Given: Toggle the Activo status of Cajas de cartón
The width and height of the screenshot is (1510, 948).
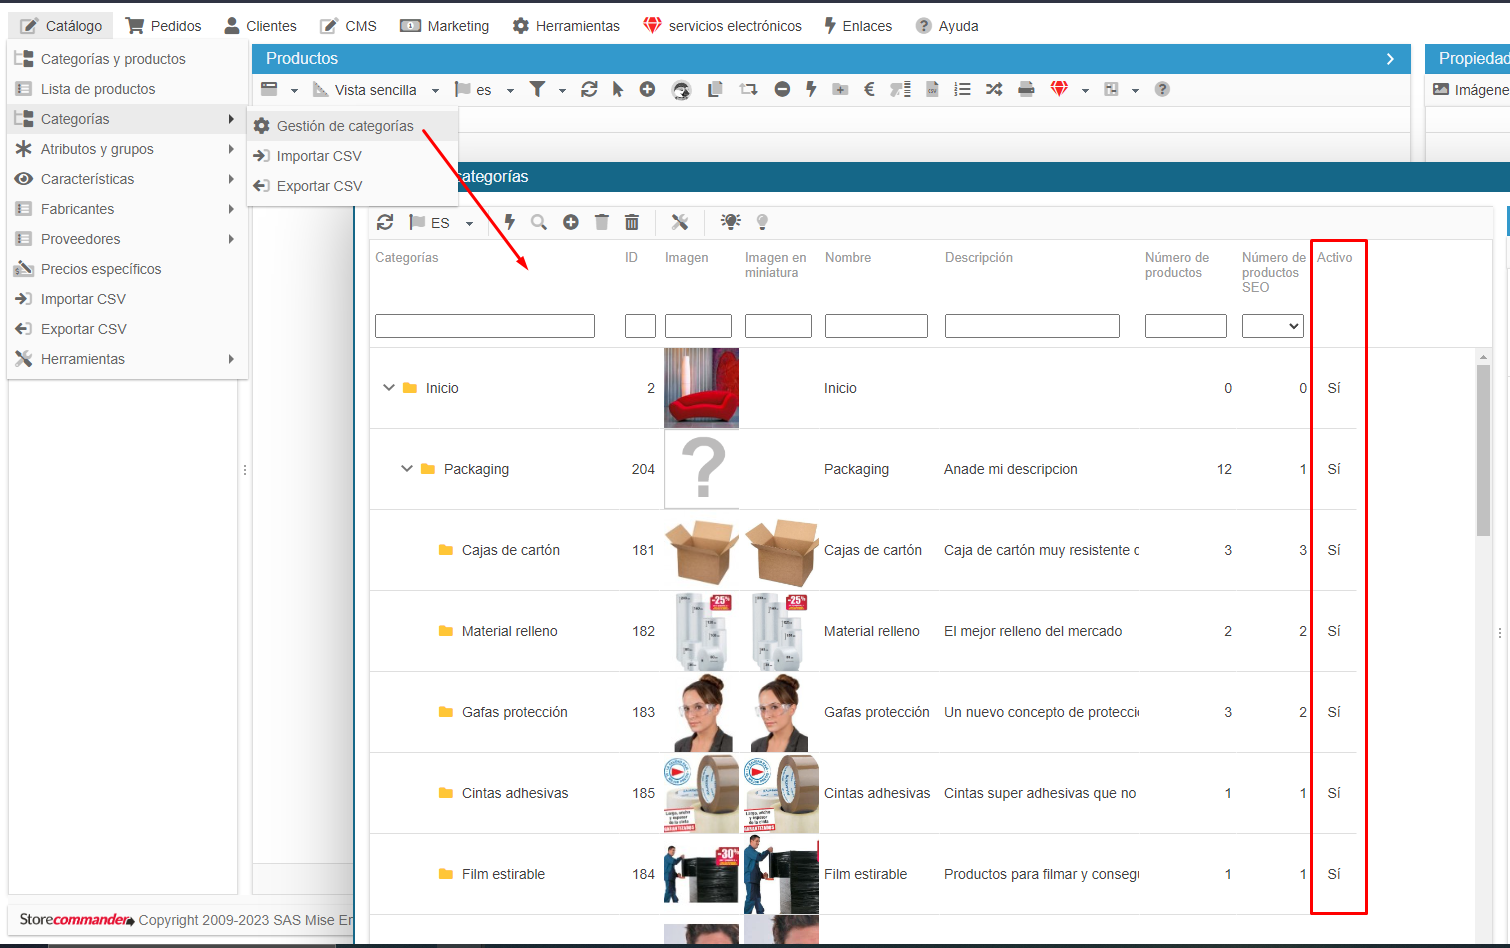Looking at the screenshot, I should [x=1334, y=550].
